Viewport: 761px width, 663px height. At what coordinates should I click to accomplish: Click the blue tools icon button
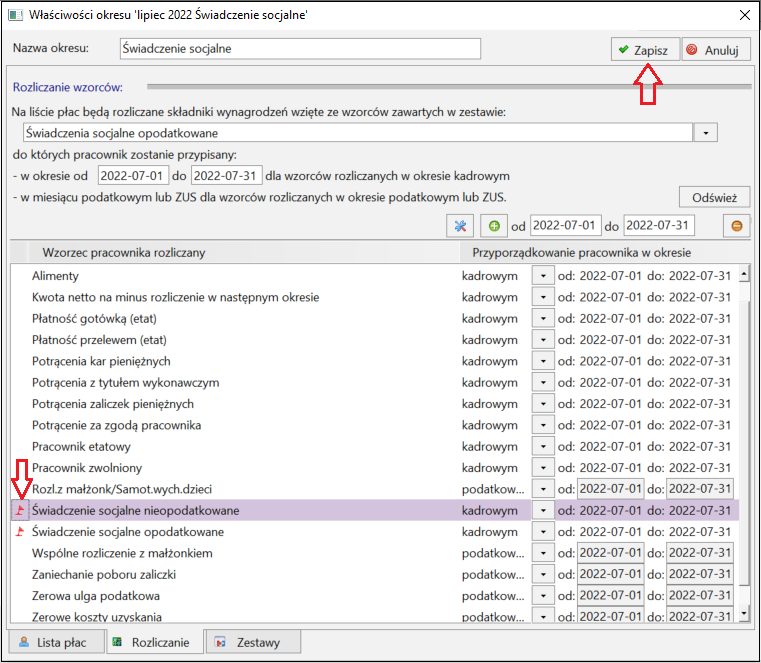coord(460,226)
